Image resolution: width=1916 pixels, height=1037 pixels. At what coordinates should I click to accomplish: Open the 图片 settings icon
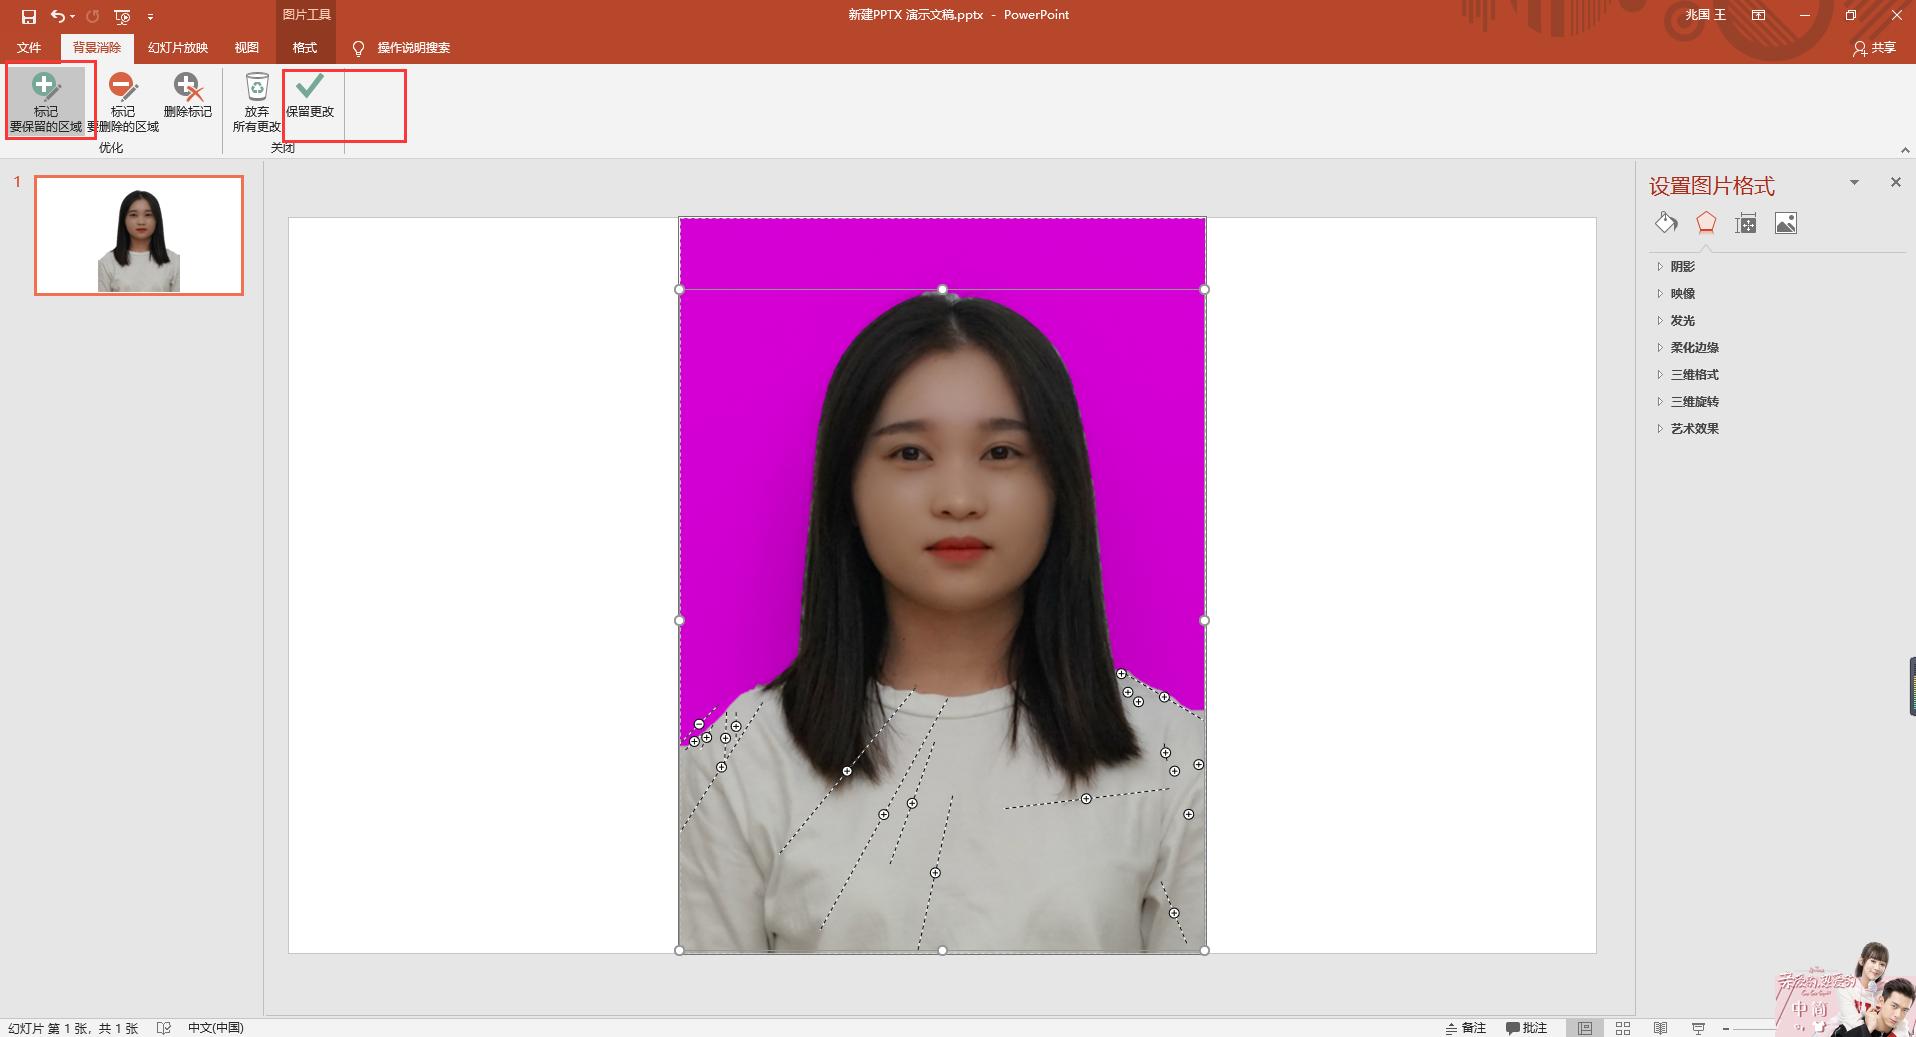click(1788, 223)
